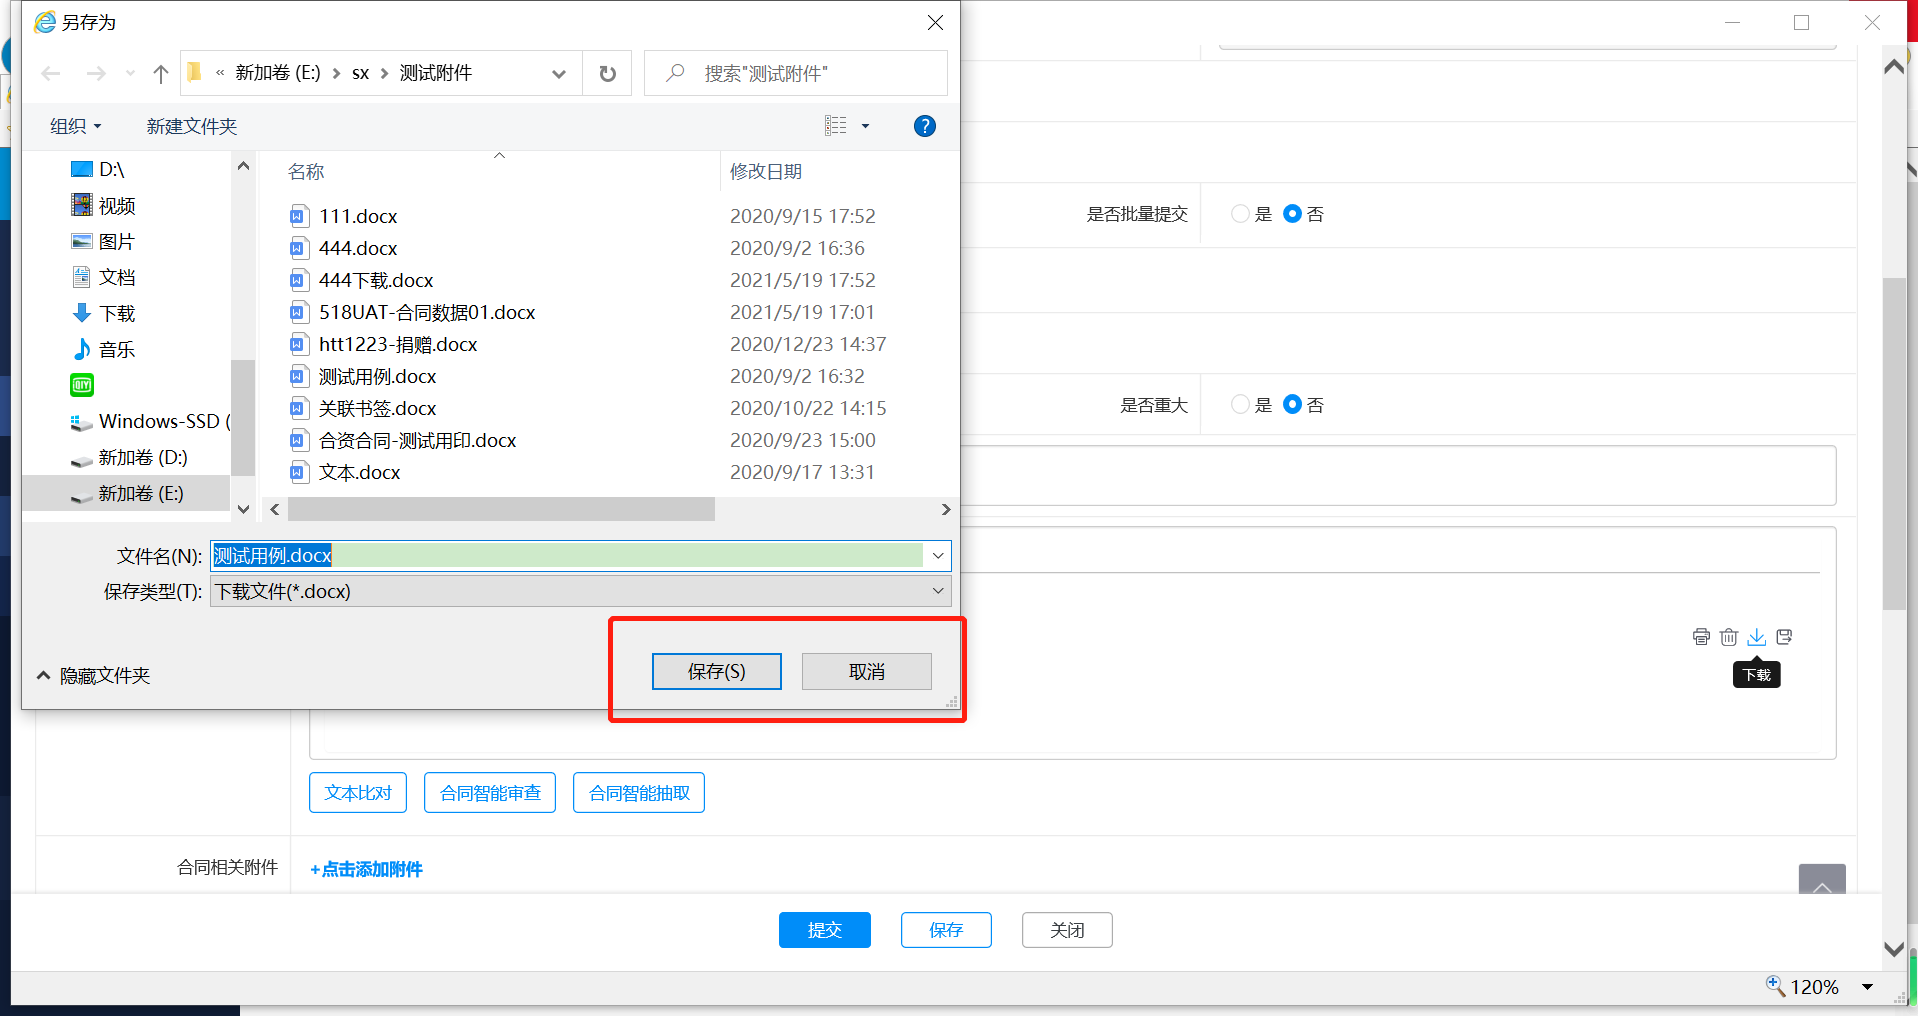Go up one folder level with up arrow
This screenshot has width=1918, height=1016.
click(x=160, y=74)
